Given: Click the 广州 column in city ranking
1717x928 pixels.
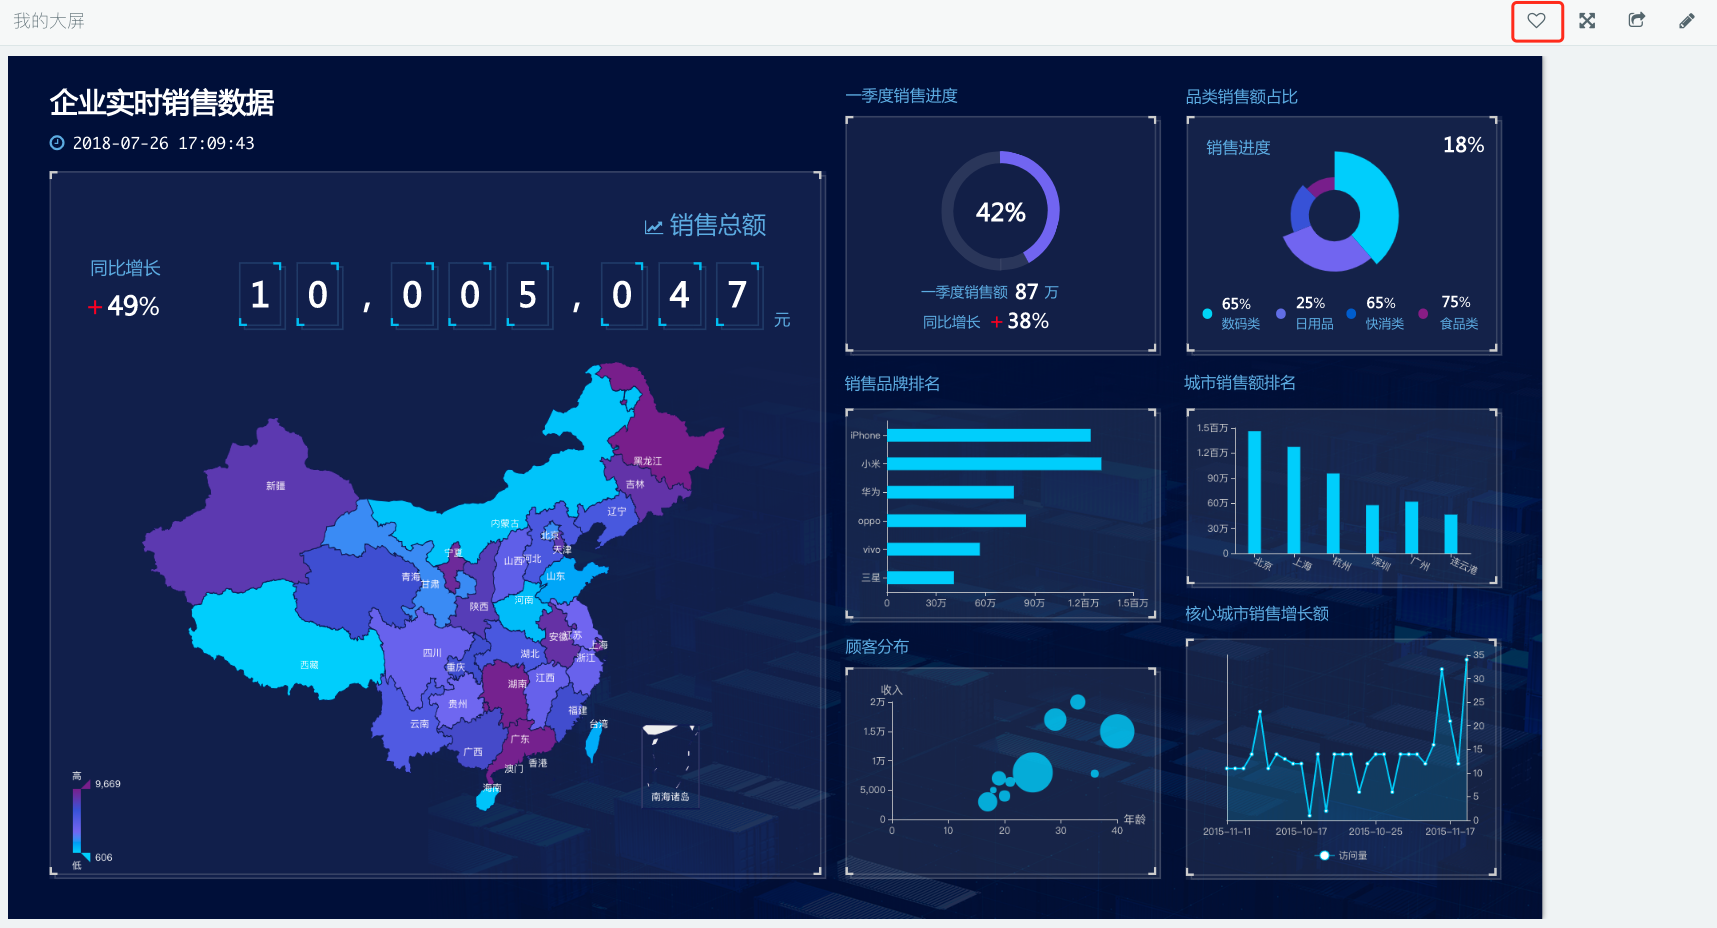Looking at the screenshot, I should 1411,527.
